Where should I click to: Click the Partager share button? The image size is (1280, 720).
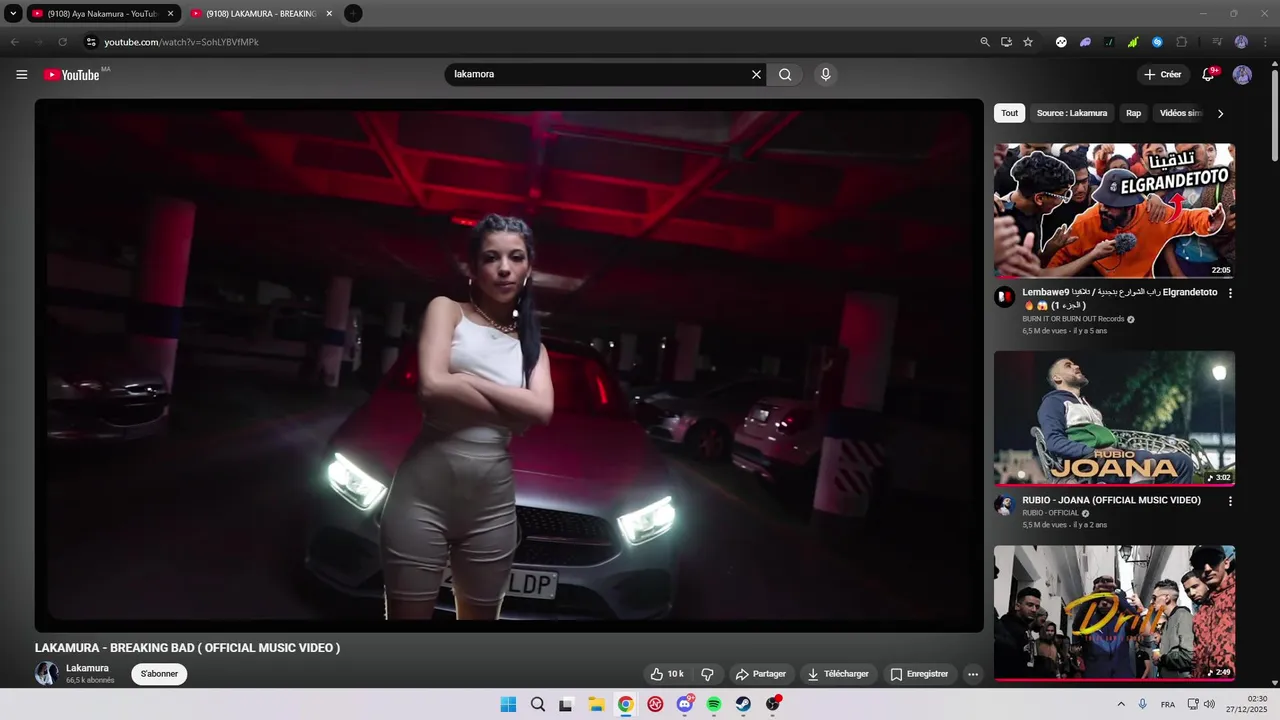[760, 674]
